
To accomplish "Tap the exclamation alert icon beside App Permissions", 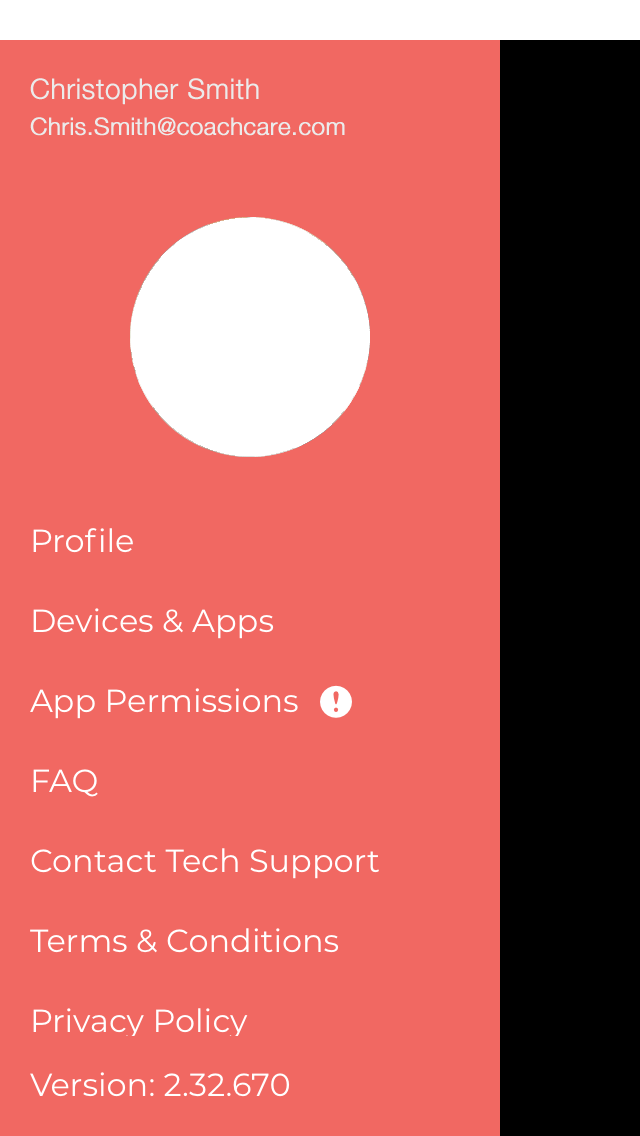I will [336, 702].
